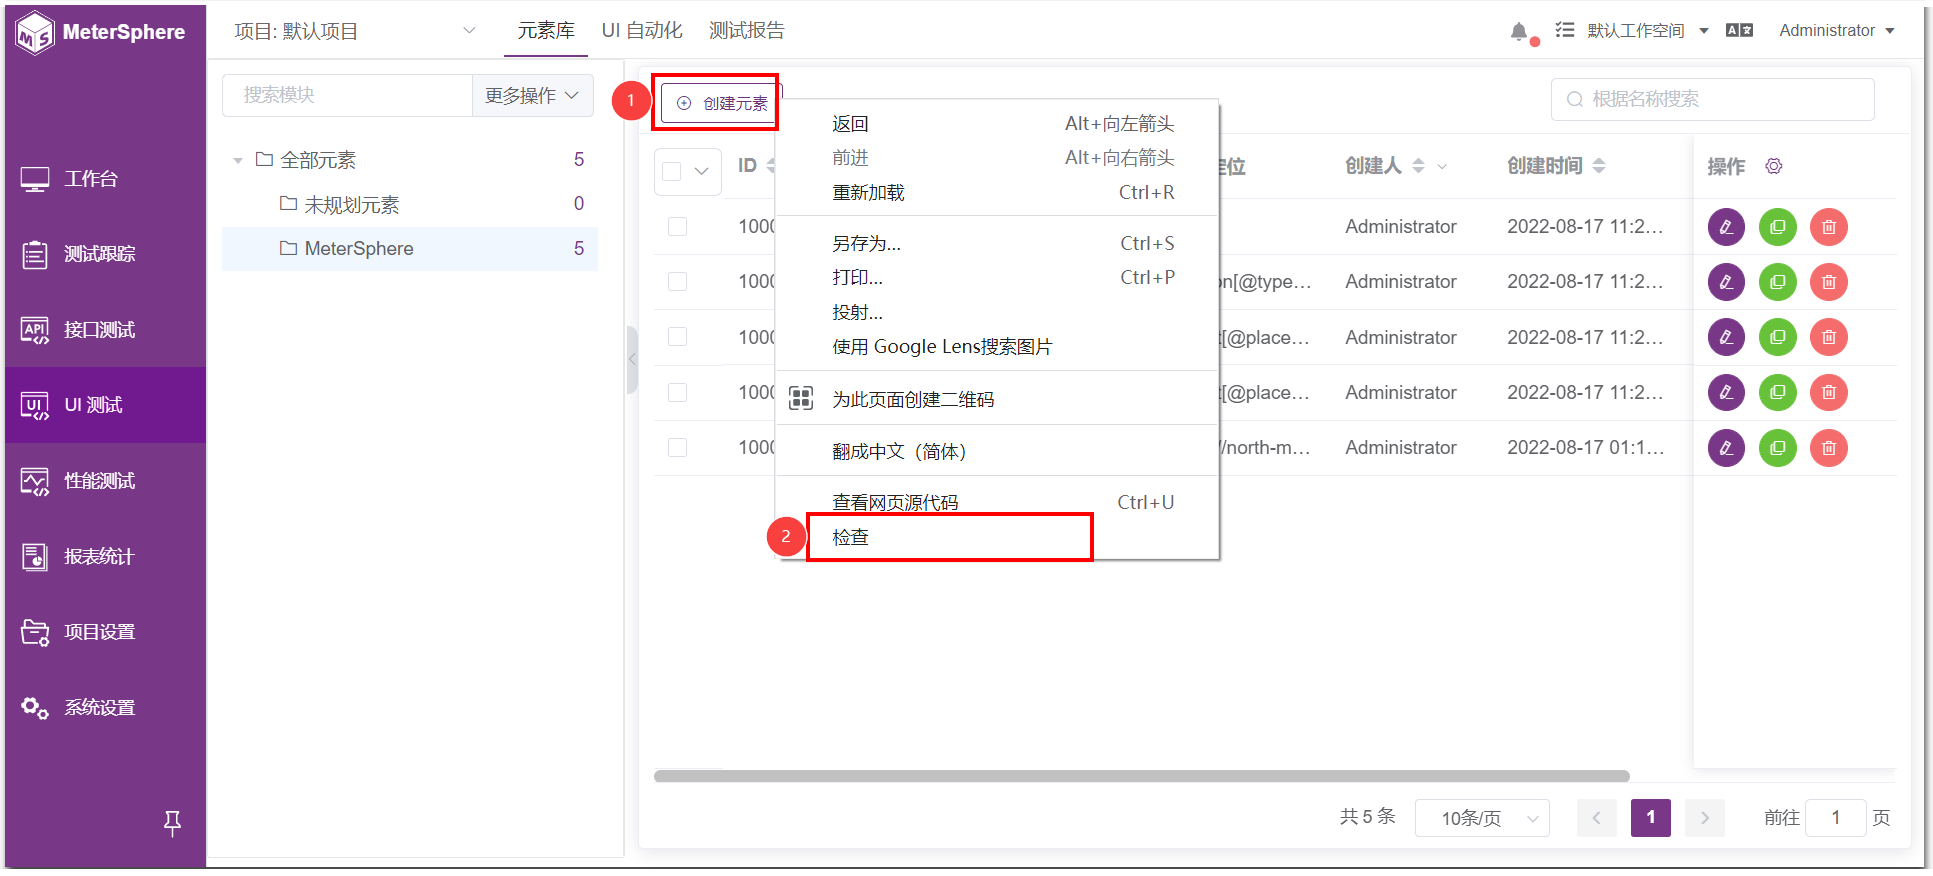Open 接口测试 in the sidebar

[x=105, y=330]
